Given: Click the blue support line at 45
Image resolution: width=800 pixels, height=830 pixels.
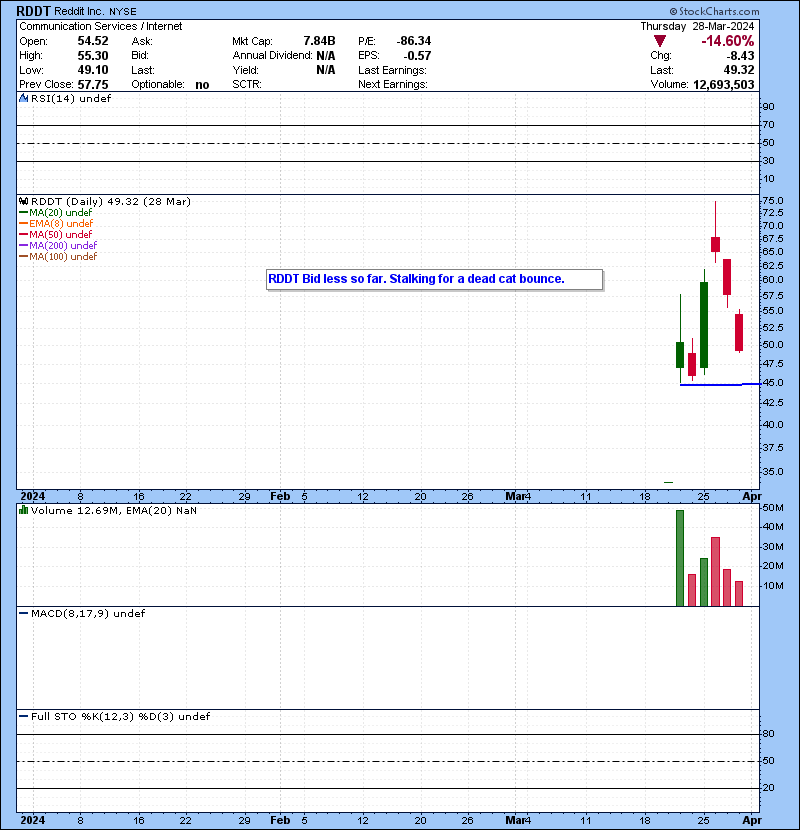Looking at the screenshot, I should 720,384.
